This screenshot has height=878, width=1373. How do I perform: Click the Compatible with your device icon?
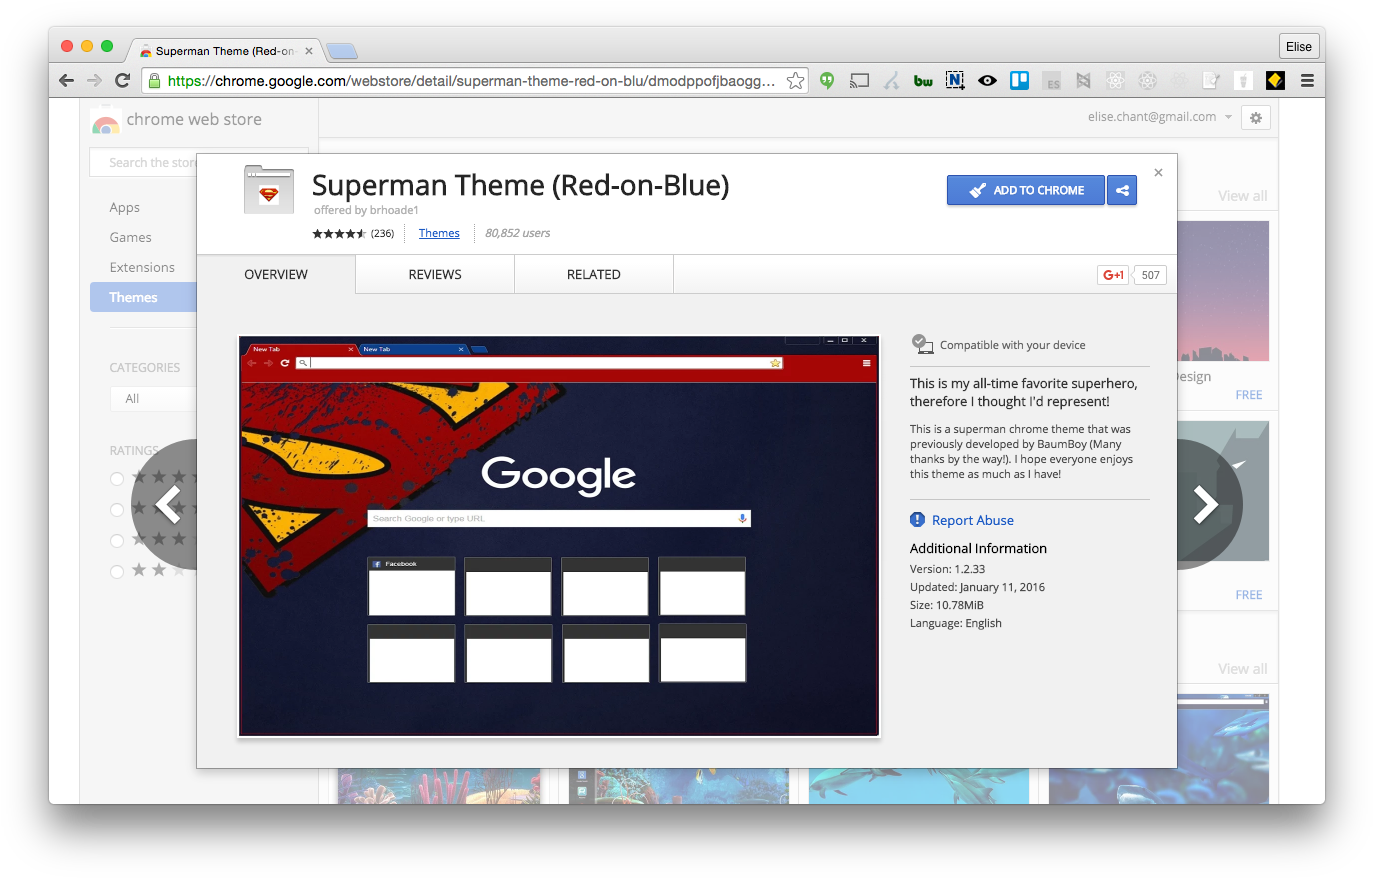click(922, 344)
